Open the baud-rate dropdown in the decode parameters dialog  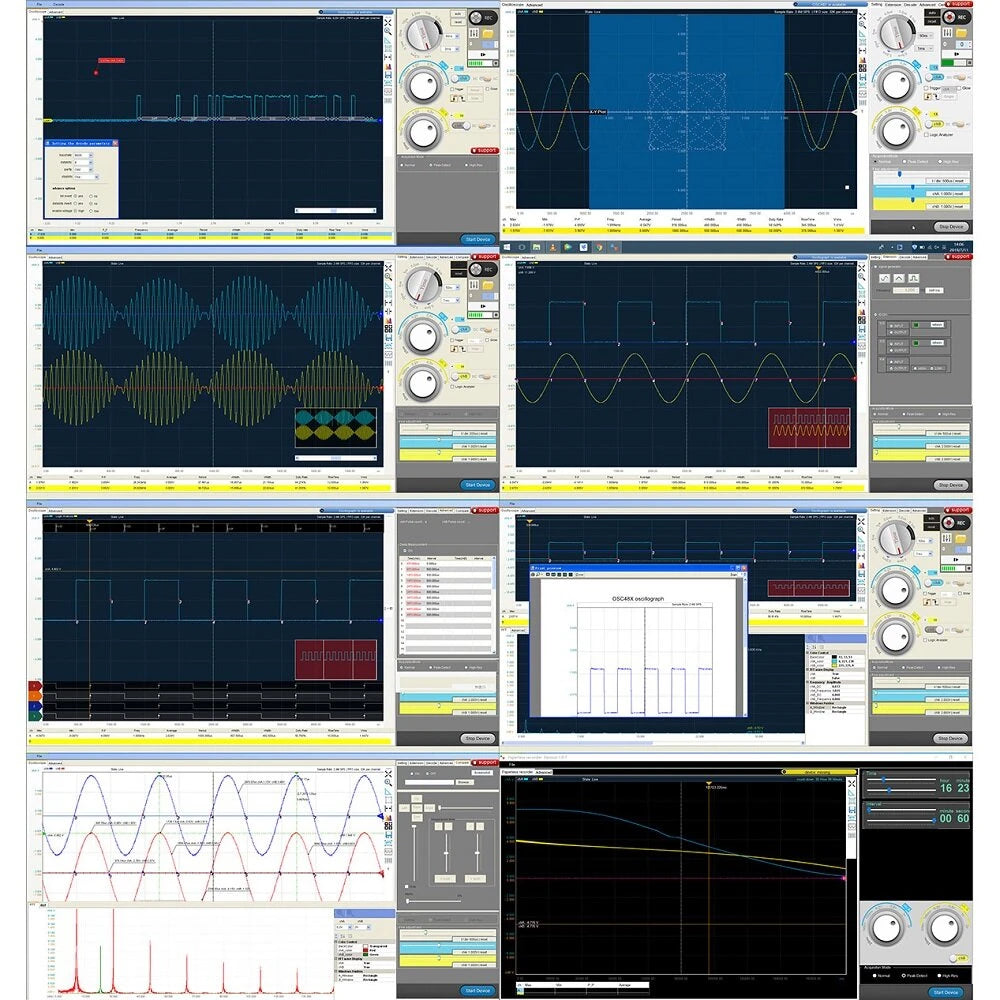[83, 155]
